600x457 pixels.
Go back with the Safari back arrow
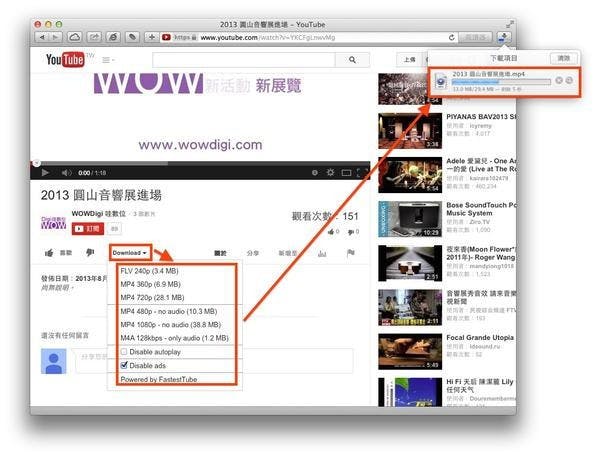tap(42, 37)
